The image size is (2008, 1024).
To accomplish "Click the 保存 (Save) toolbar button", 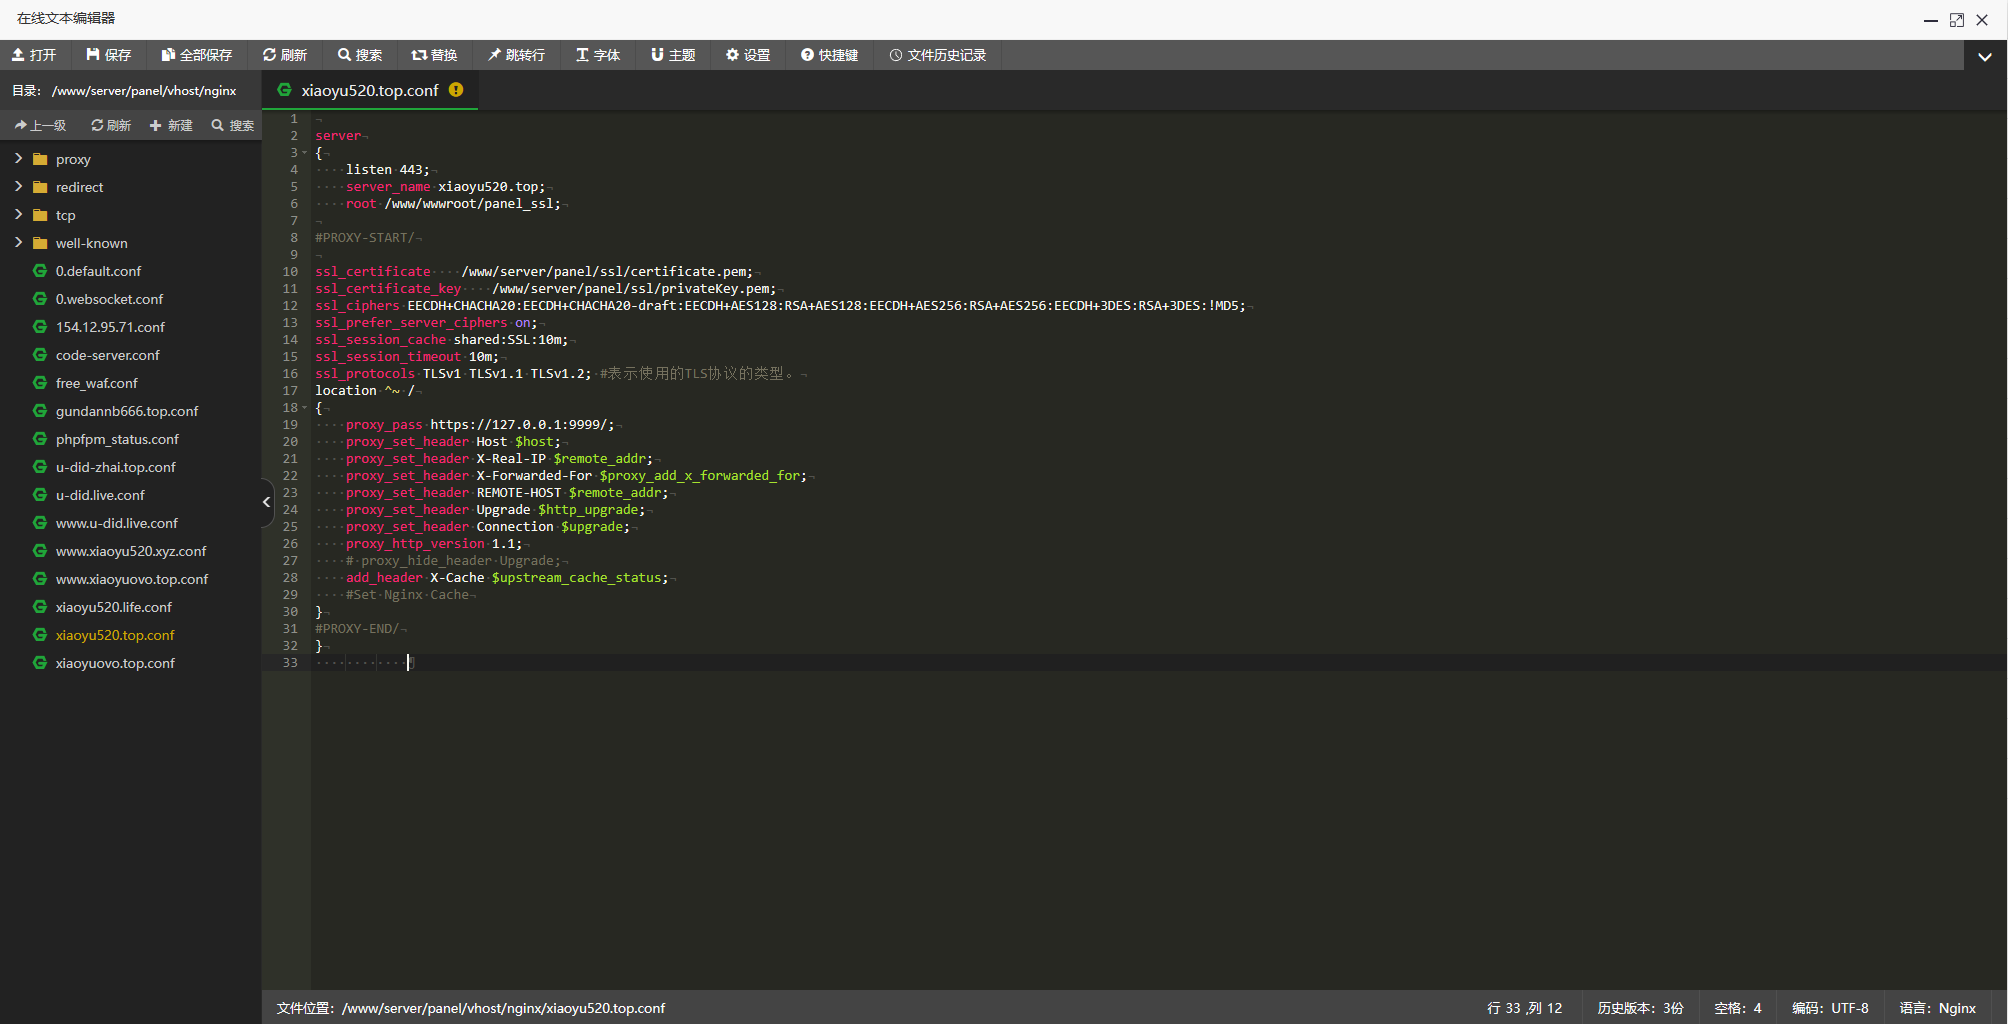I will click(109, 55).
